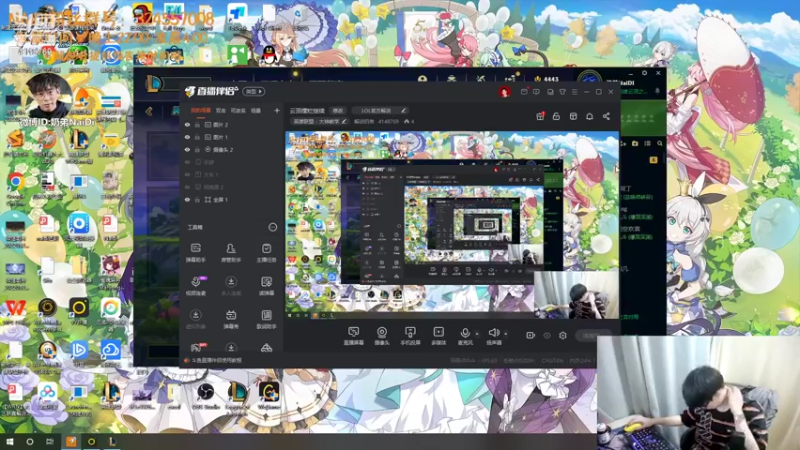This screenshot has height=450, width=800.
Task: Open stream settings gear
Action: 563,335
